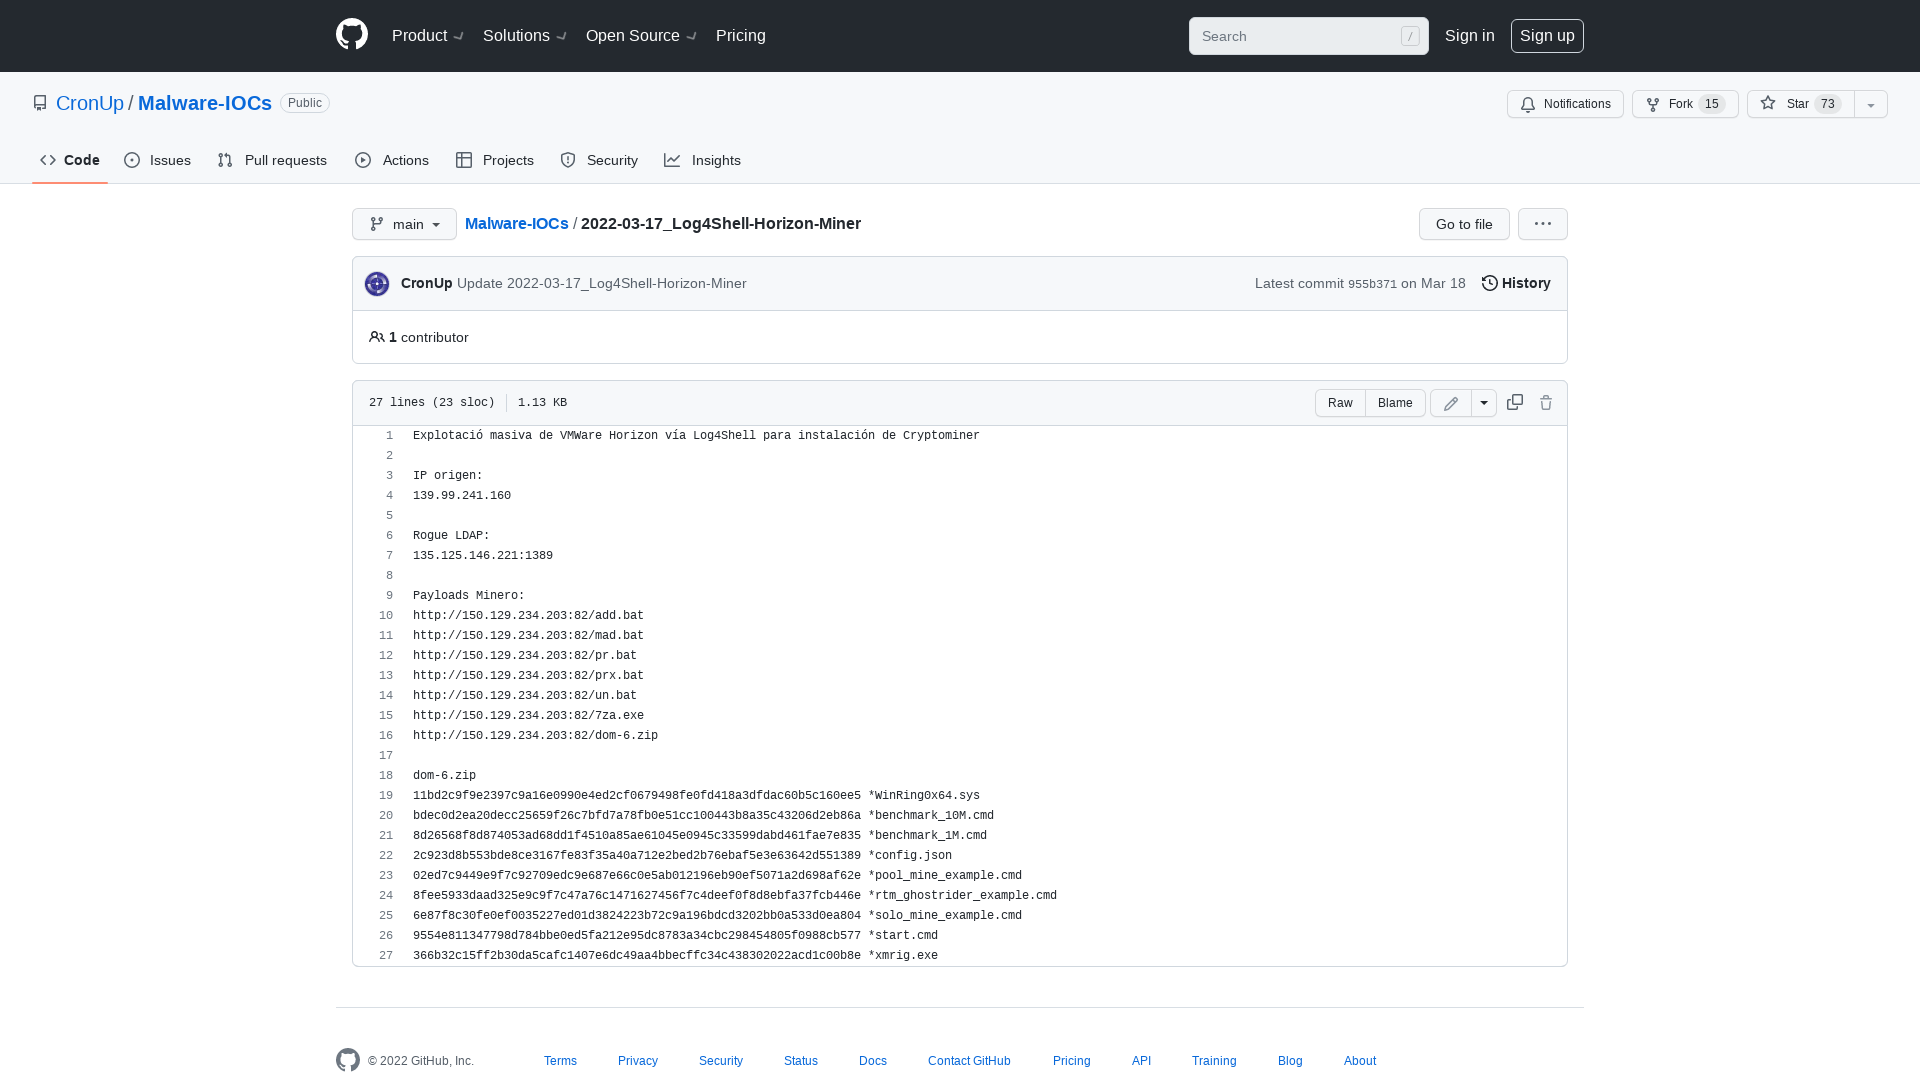Open the fork count 15
Image resolution: width=1920 pixels, height=1080 pixels.
(x=1711, y=104)
